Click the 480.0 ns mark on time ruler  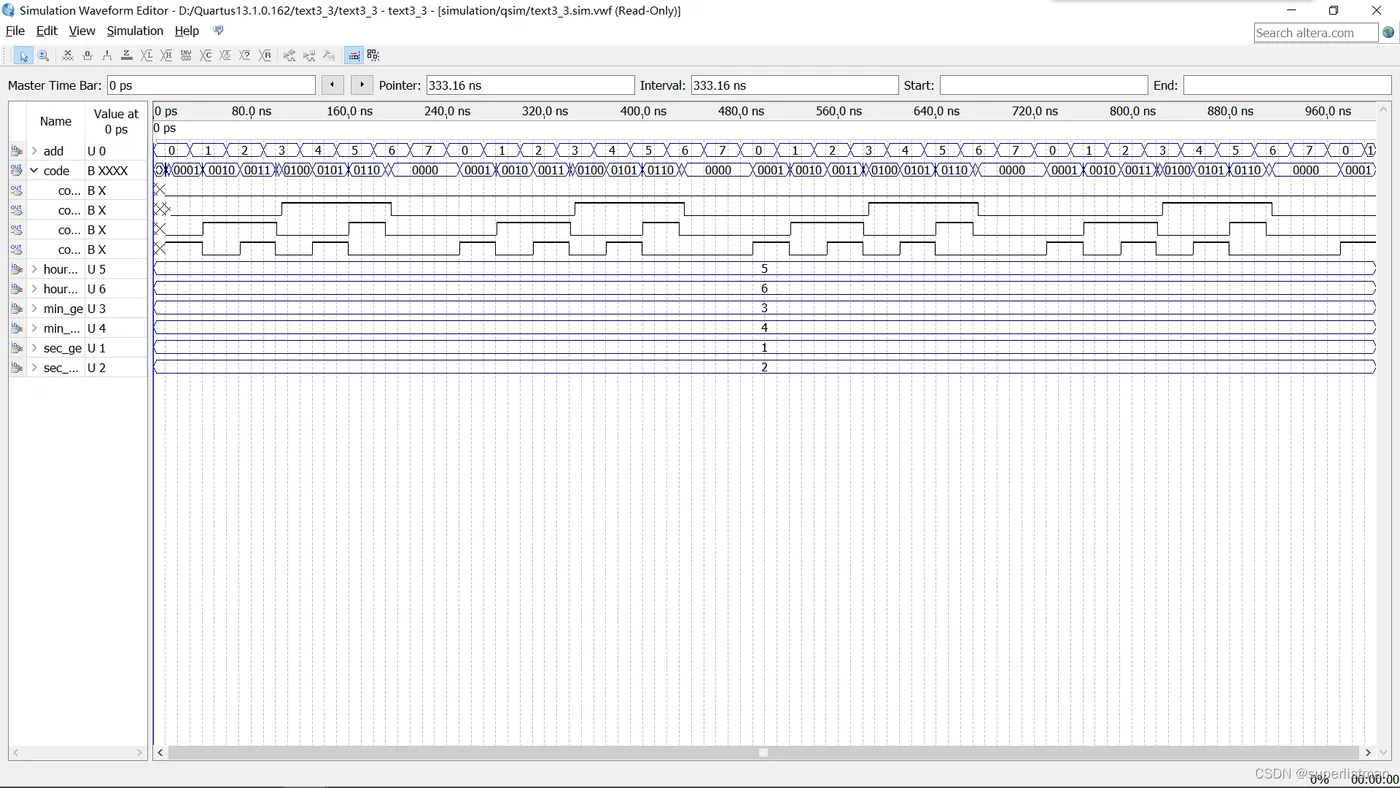point(740,111)
